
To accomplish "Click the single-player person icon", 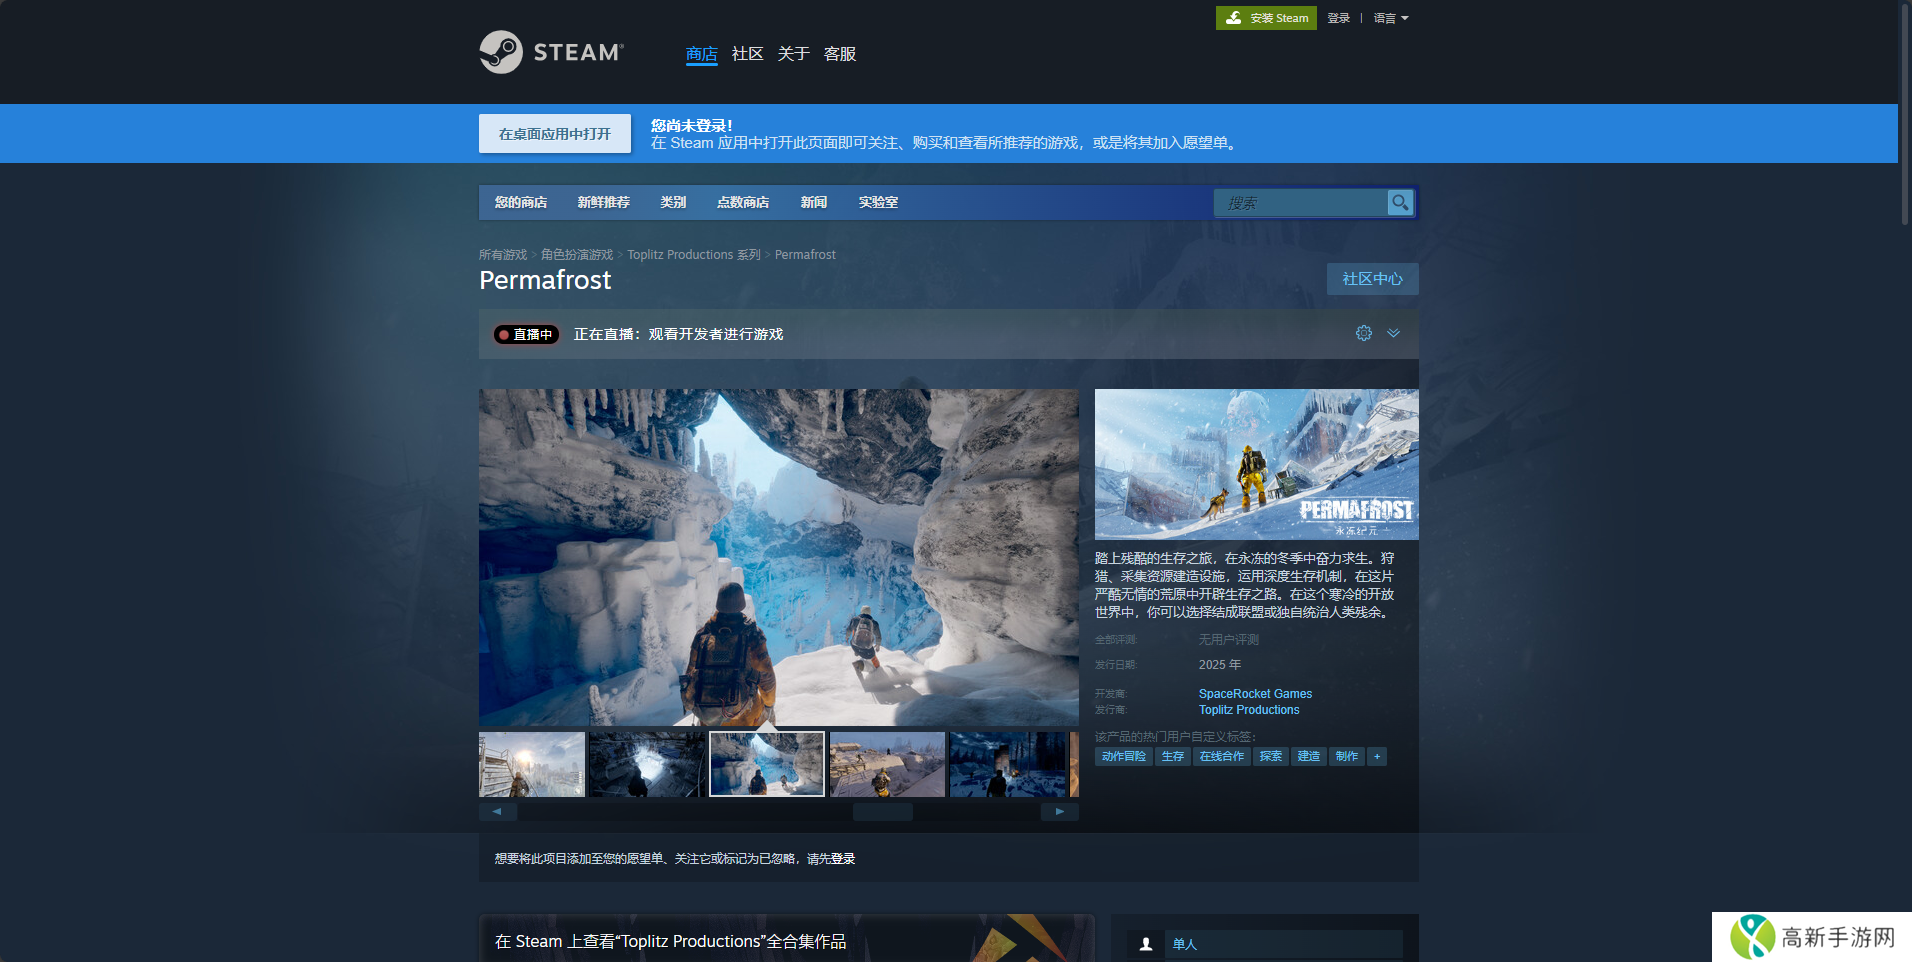I will pyautogui.click(x=1146, y=944).
